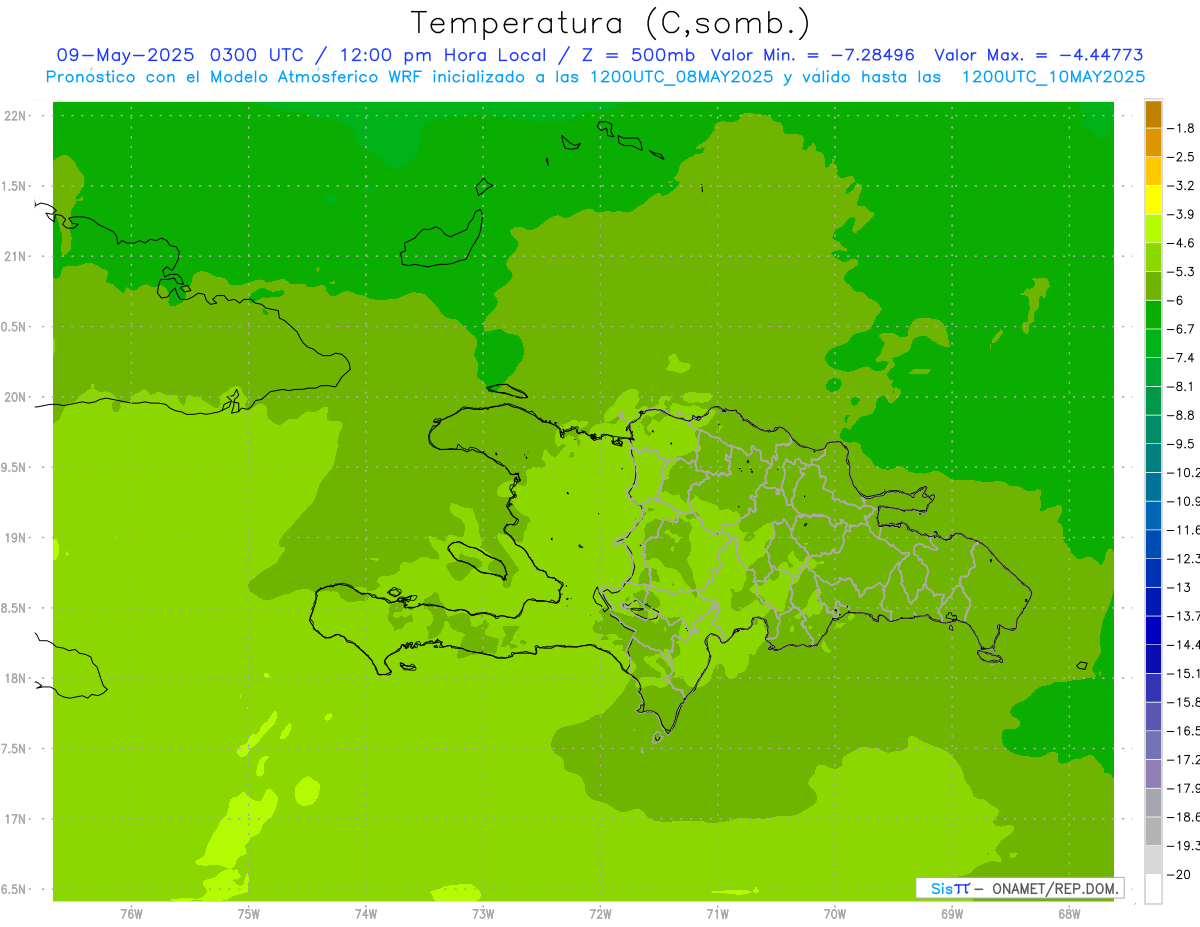Click the '69W' longitude axis label
The image size is (1200, 927).
pyautogui.click(x=951, y=914)
